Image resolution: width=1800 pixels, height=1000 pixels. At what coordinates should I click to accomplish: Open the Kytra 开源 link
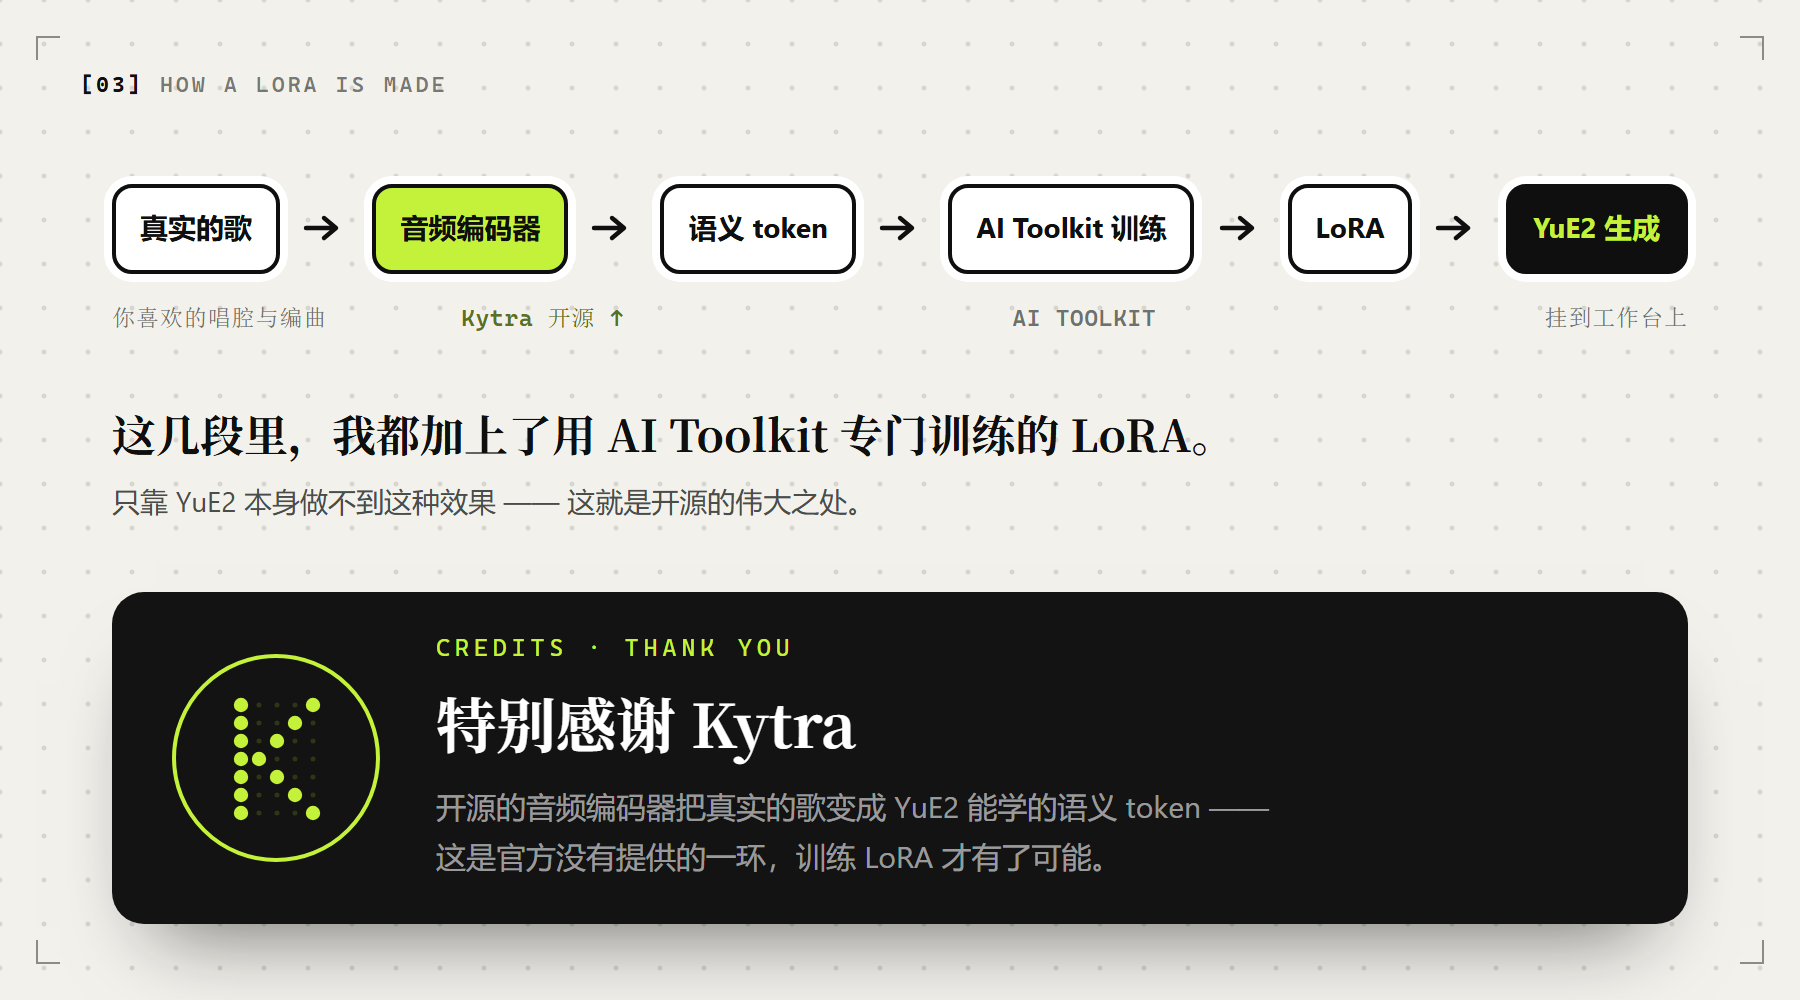click(543, 318)
